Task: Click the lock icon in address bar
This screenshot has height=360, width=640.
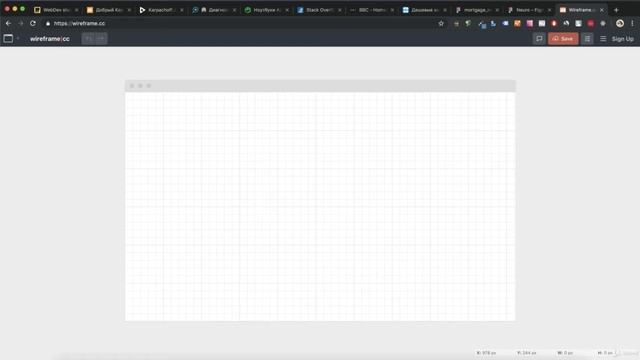Action: (x=48, y=24)
